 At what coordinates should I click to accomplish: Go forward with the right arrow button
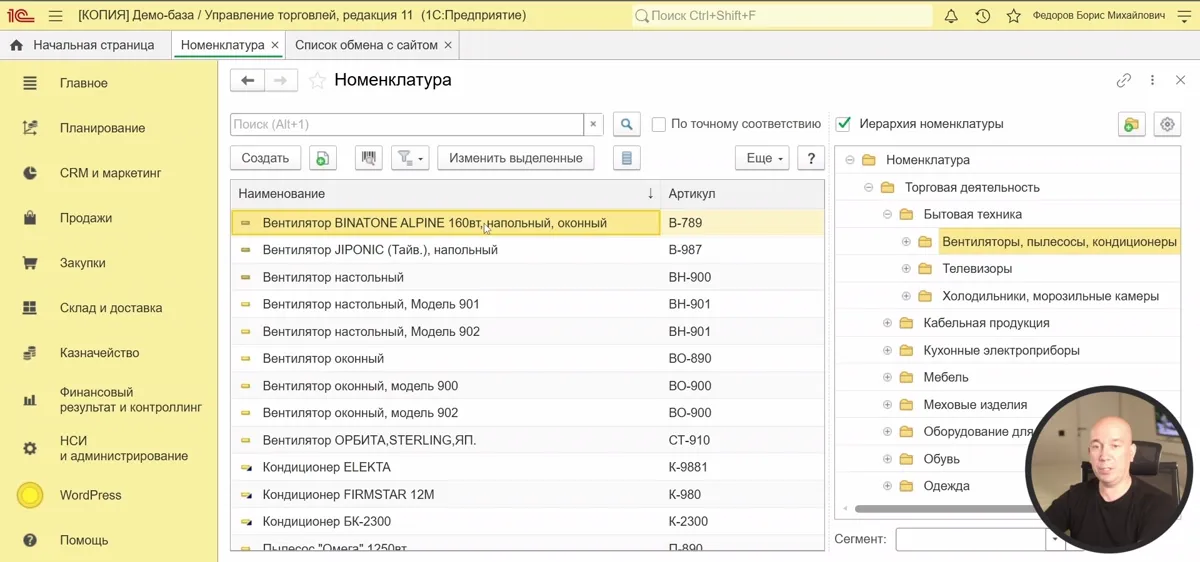[280, 80]
